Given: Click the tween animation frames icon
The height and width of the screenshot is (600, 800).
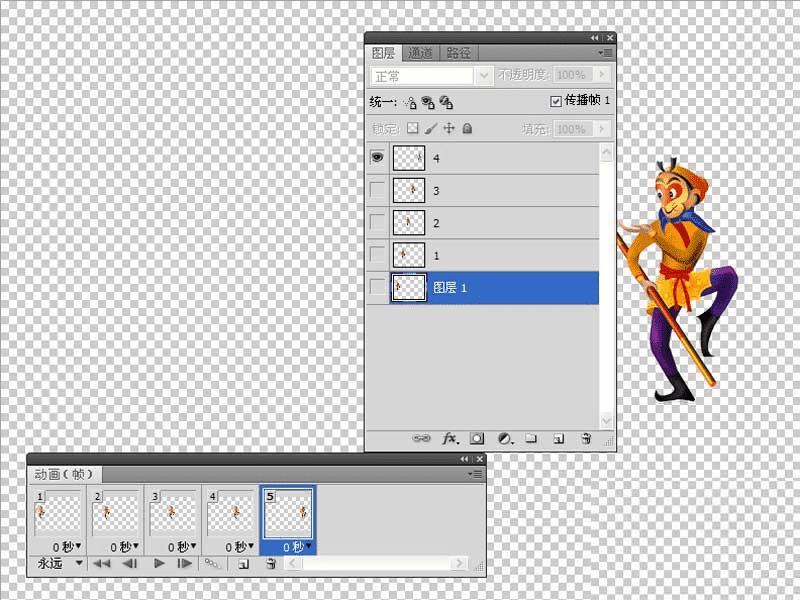Looking at the screenshot, I should tap(212, 563).
